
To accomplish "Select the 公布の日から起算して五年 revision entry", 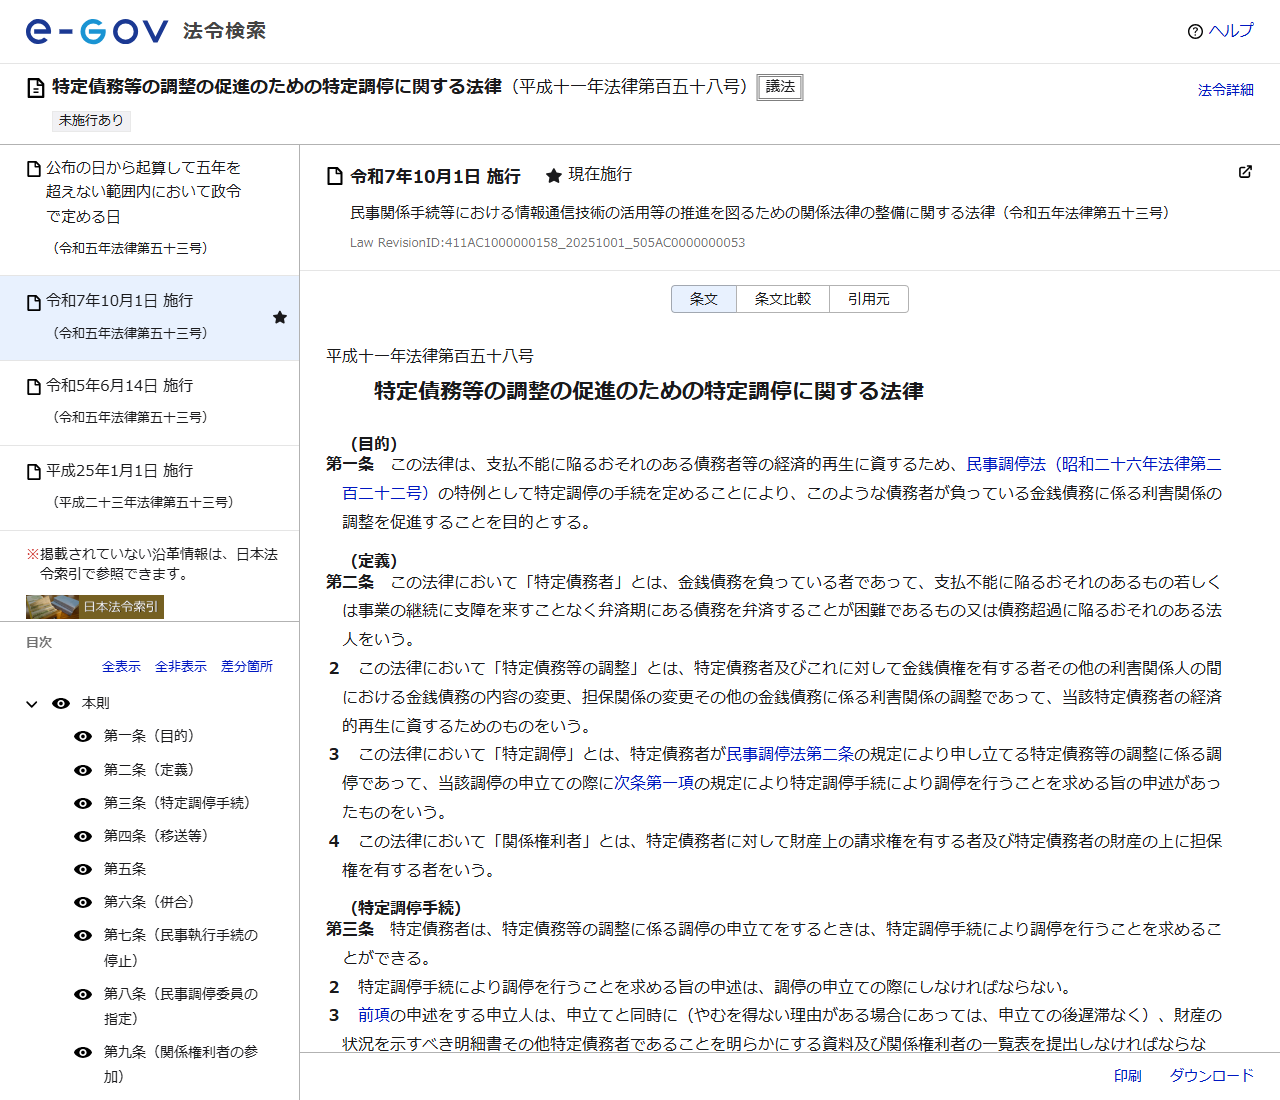I will tap(150, 208).
